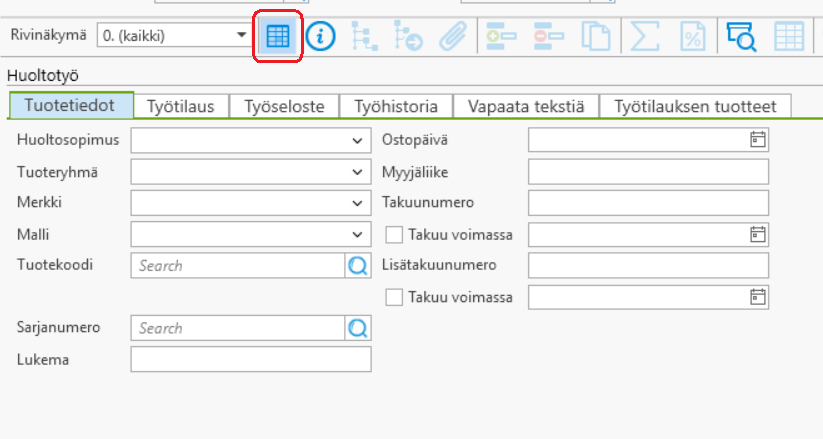Open the Vapaata tekstiä tab
823x439 pixels.
click(526, 106)
